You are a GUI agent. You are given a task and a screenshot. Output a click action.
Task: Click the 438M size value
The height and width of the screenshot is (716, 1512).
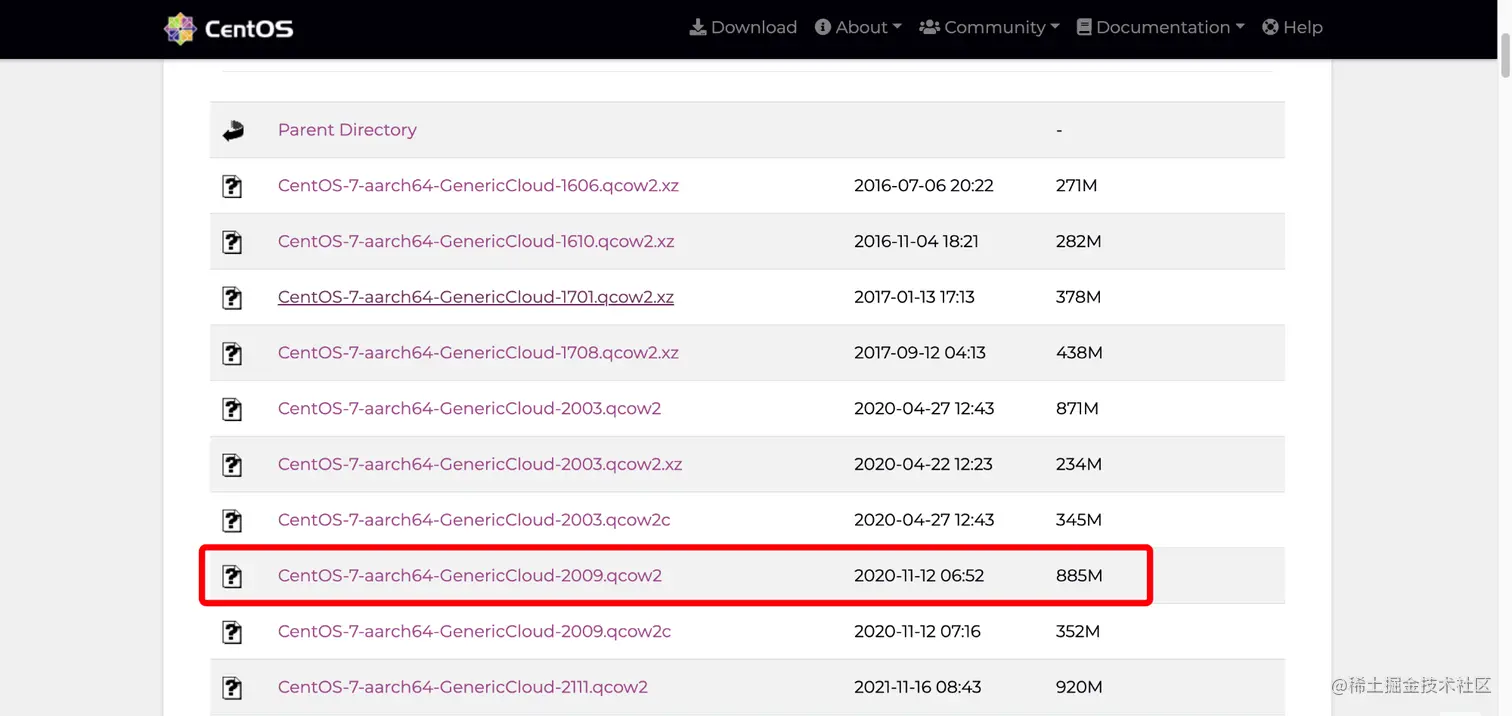pyautogui.click(x=1079, y=353)
